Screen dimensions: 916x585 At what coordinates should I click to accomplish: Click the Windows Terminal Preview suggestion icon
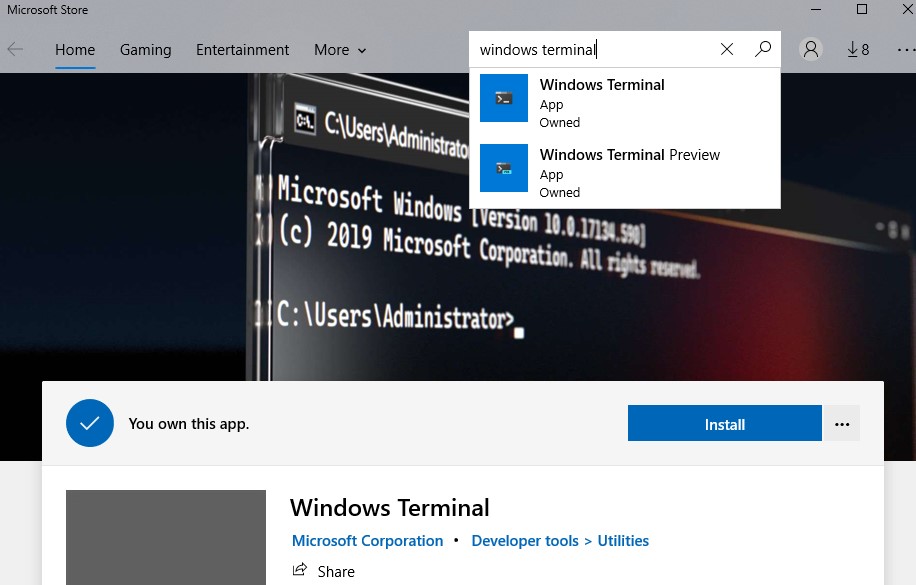click(x=504, y=168)
